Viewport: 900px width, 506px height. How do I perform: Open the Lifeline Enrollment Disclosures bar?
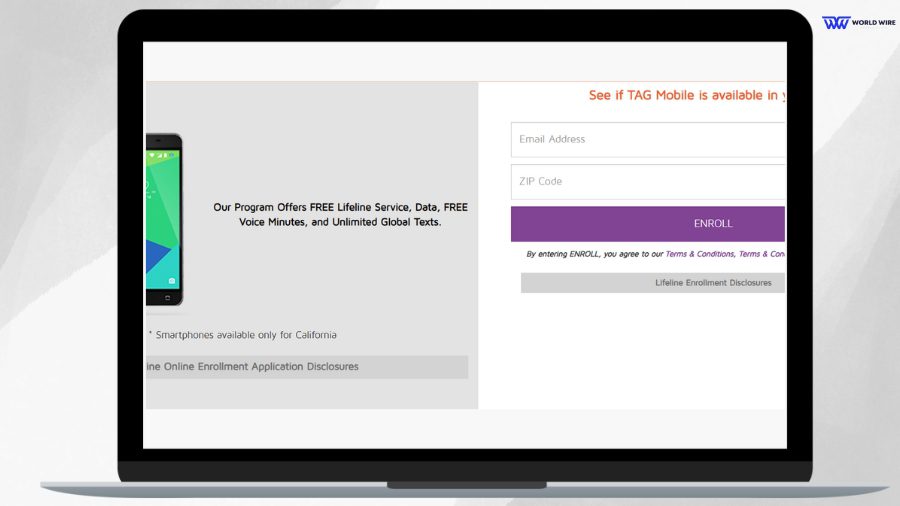(x=653, y=283)
